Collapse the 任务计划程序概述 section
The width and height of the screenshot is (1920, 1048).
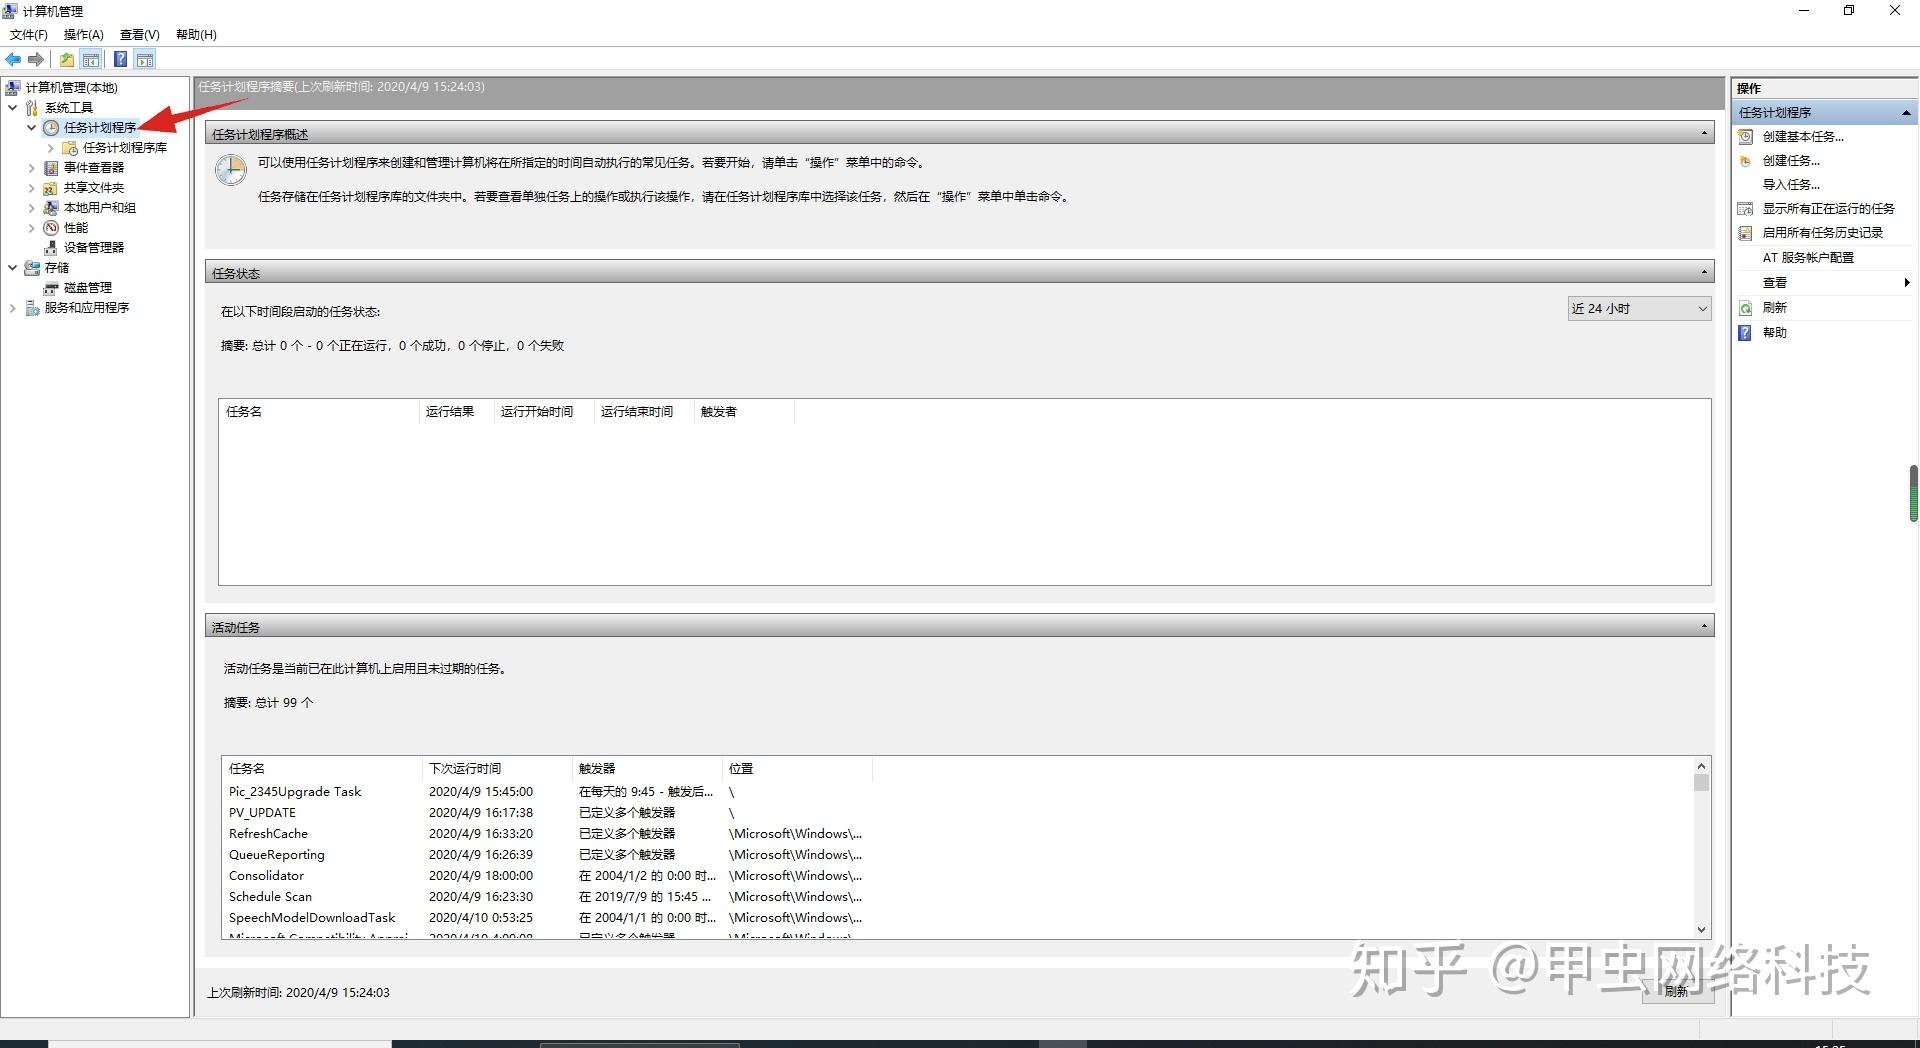1704,133
